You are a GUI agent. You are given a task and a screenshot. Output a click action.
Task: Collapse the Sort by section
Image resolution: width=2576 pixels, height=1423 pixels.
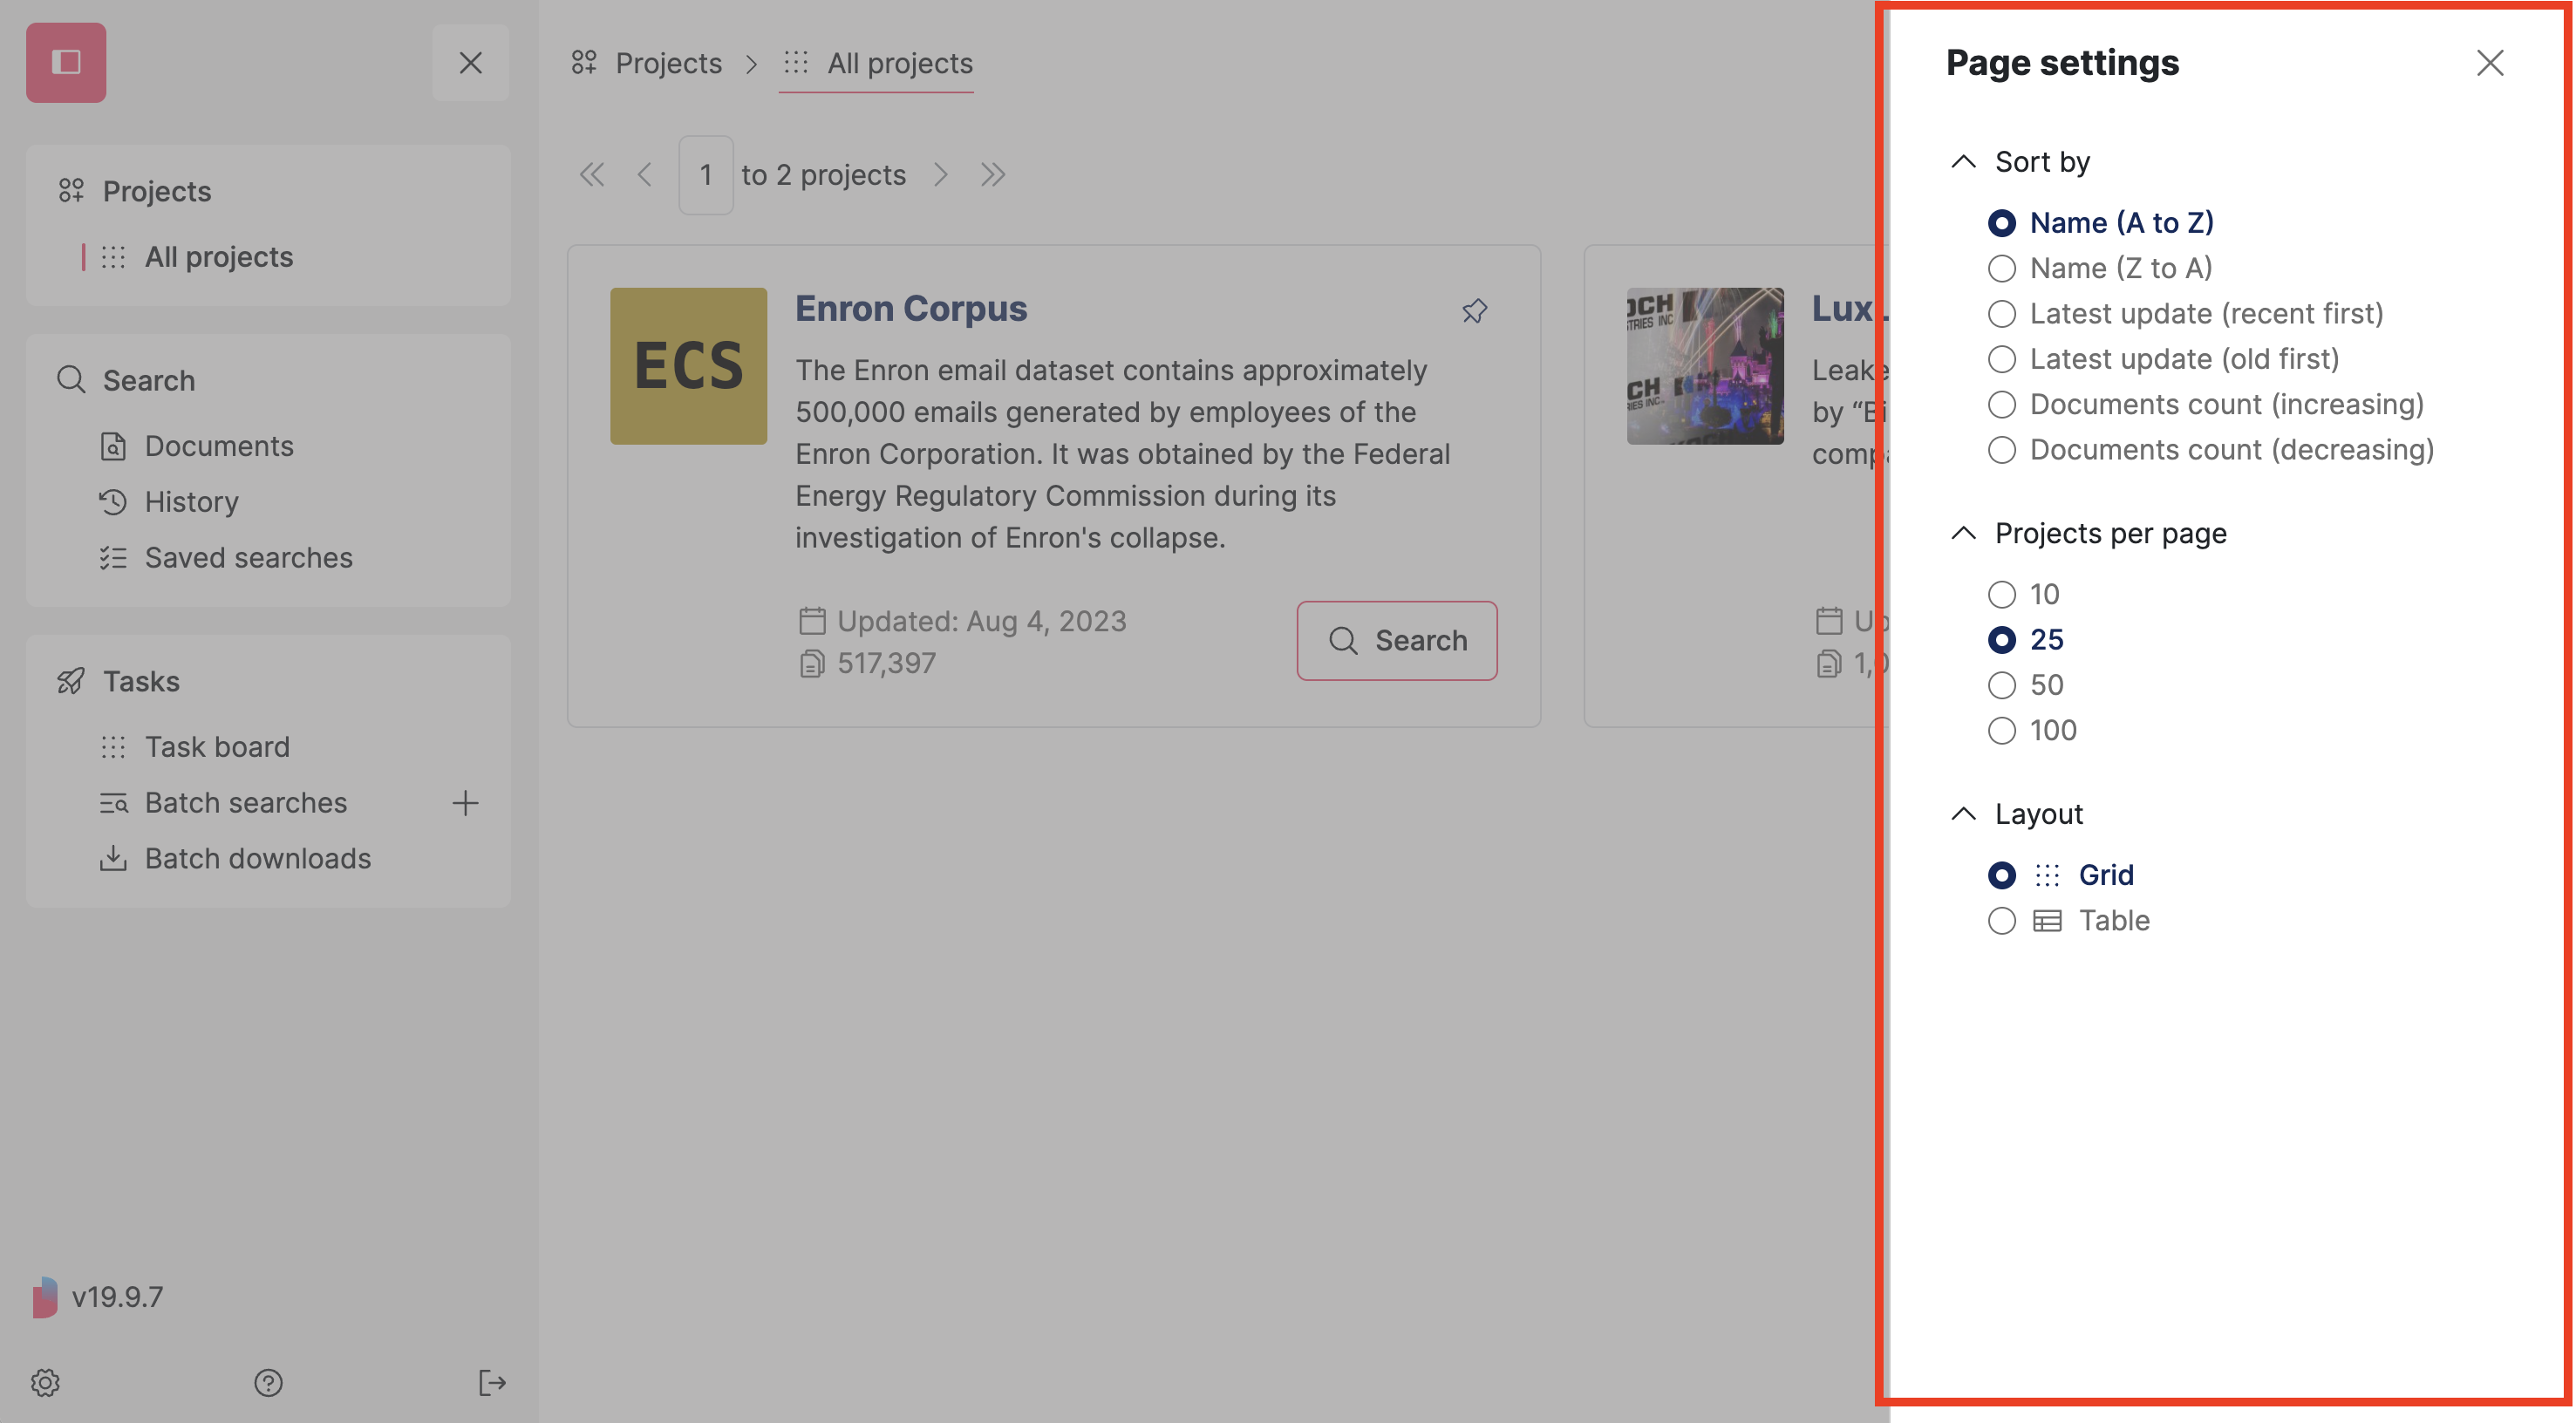pos(1963,161)
